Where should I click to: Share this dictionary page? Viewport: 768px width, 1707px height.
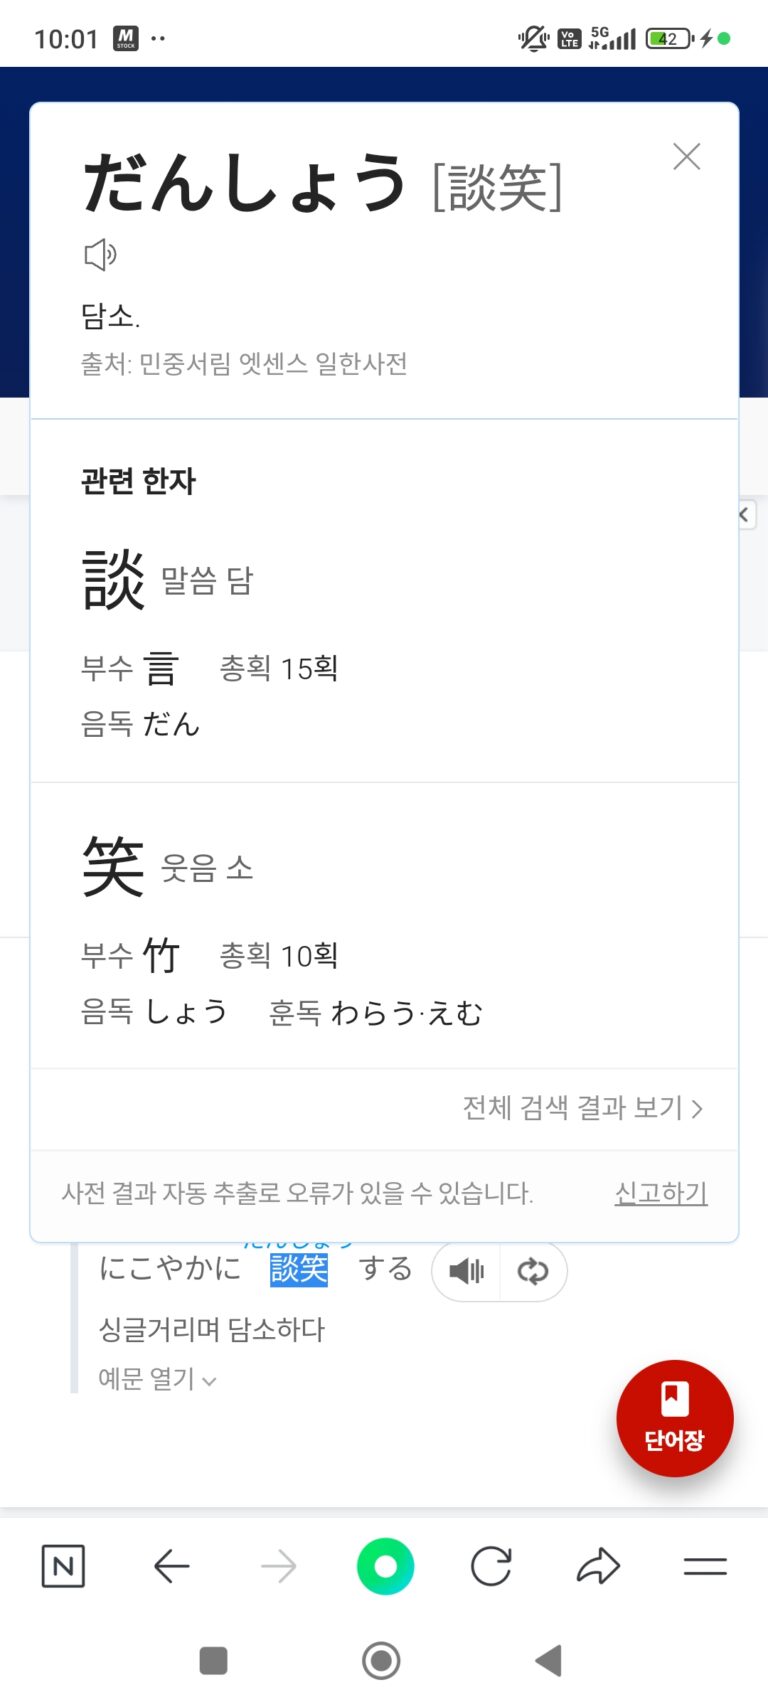click(598, 1566)
